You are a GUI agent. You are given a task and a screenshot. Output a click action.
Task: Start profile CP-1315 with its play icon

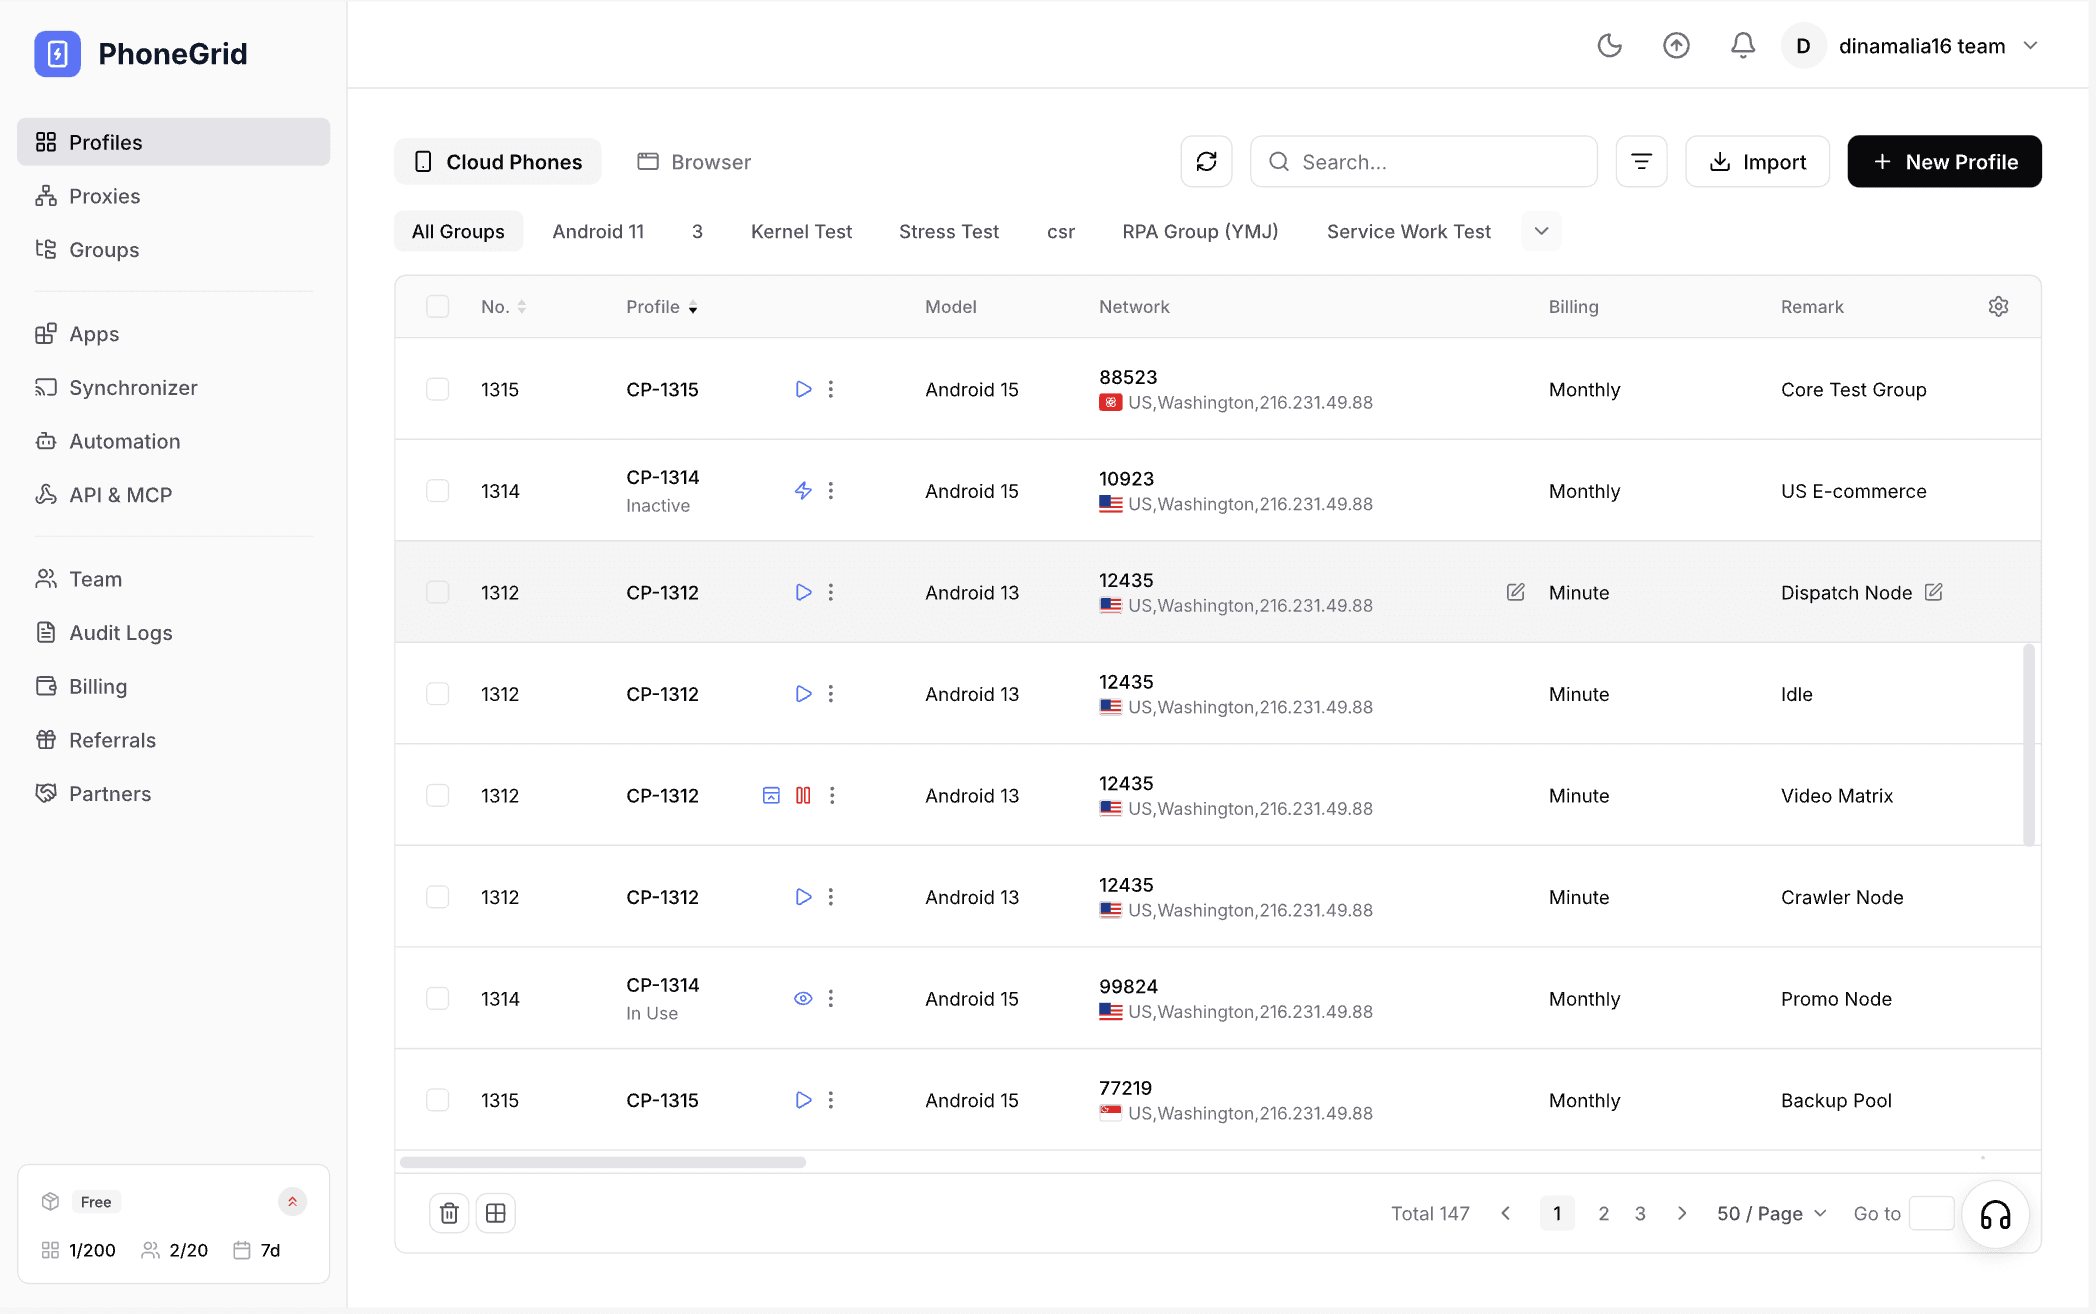[803, 389]
